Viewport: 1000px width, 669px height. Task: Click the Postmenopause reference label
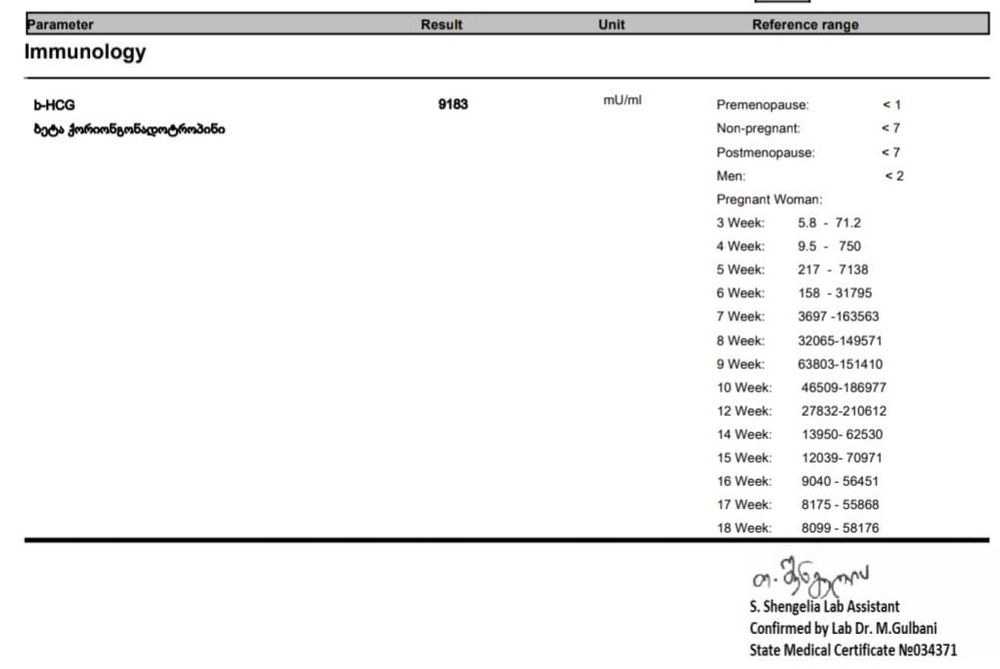(765, 153)
